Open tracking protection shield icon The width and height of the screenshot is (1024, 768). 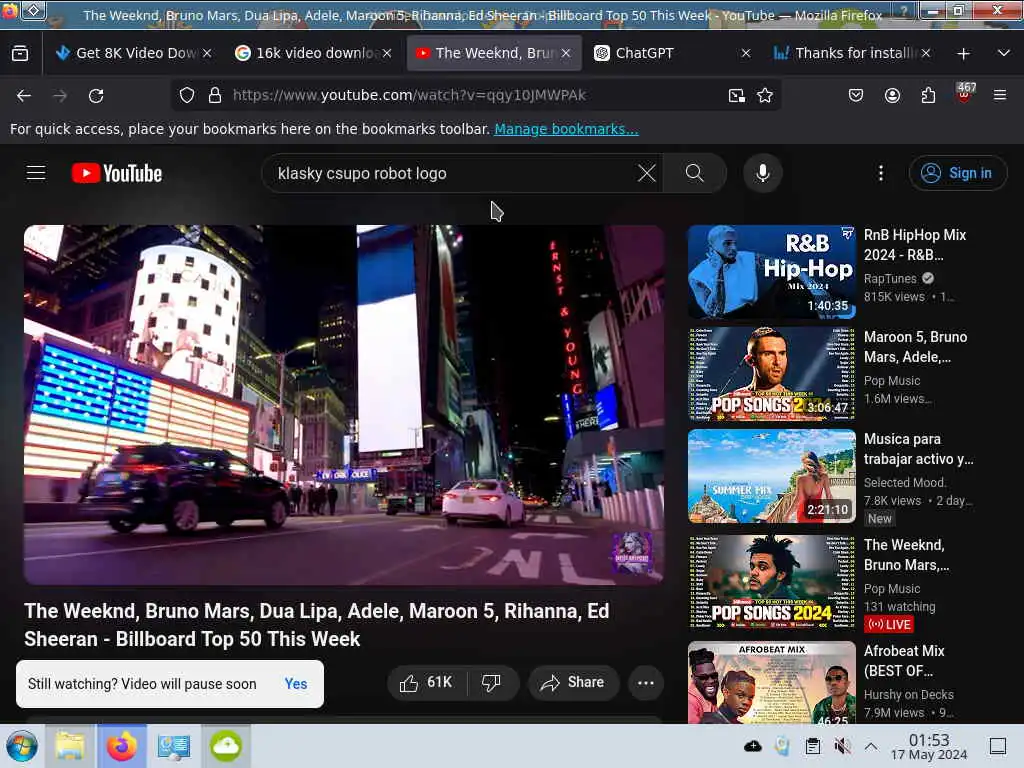pos(187,95)
